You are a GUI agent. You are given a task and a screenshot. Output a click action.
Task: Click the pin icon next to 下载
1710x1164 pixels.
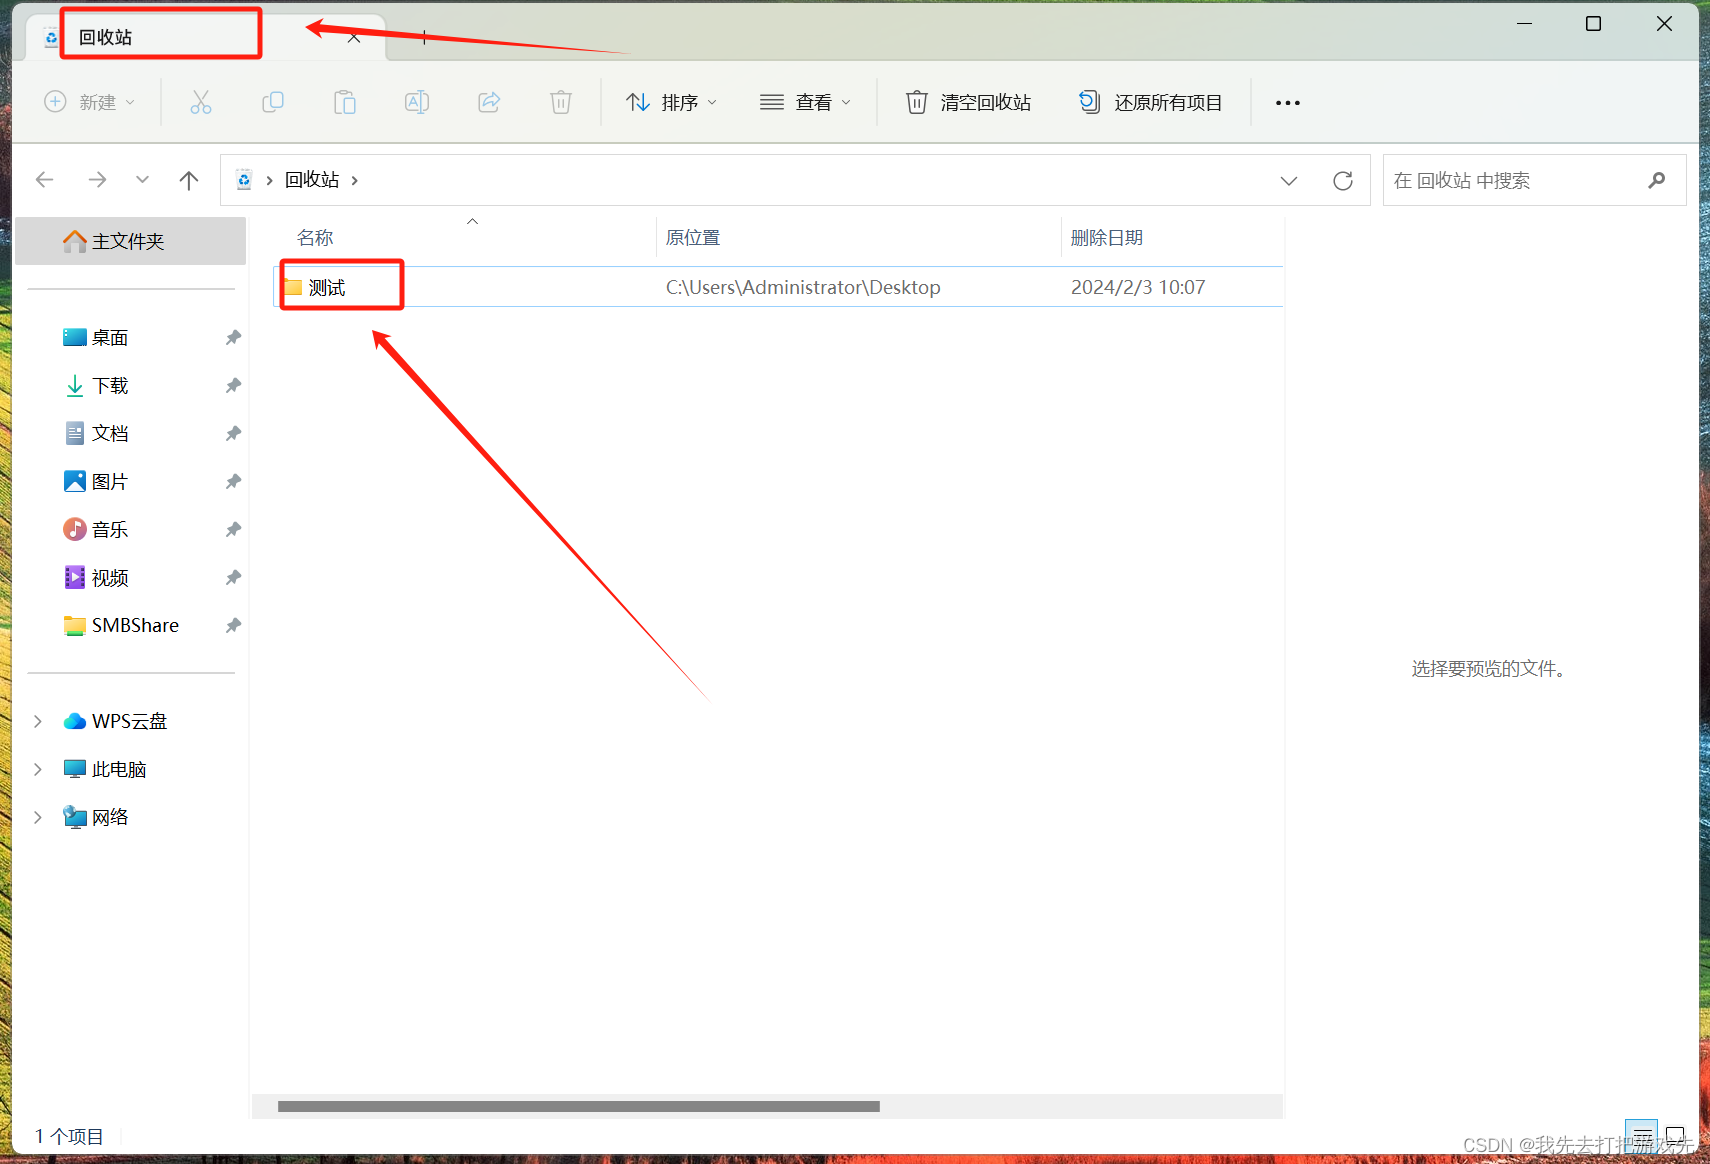click(x=233, y=386)
